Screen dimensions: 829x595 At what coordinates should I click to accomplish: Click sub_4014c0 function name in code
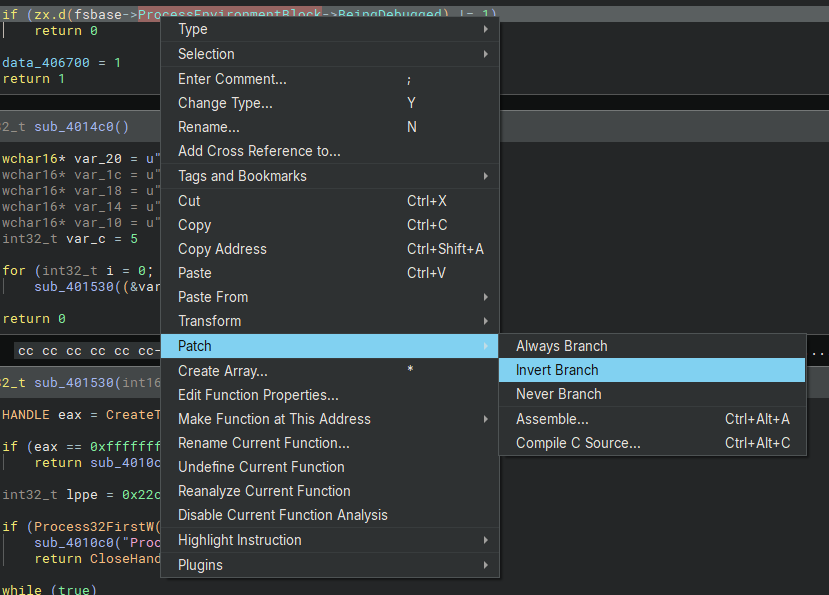tap(73, 127)
